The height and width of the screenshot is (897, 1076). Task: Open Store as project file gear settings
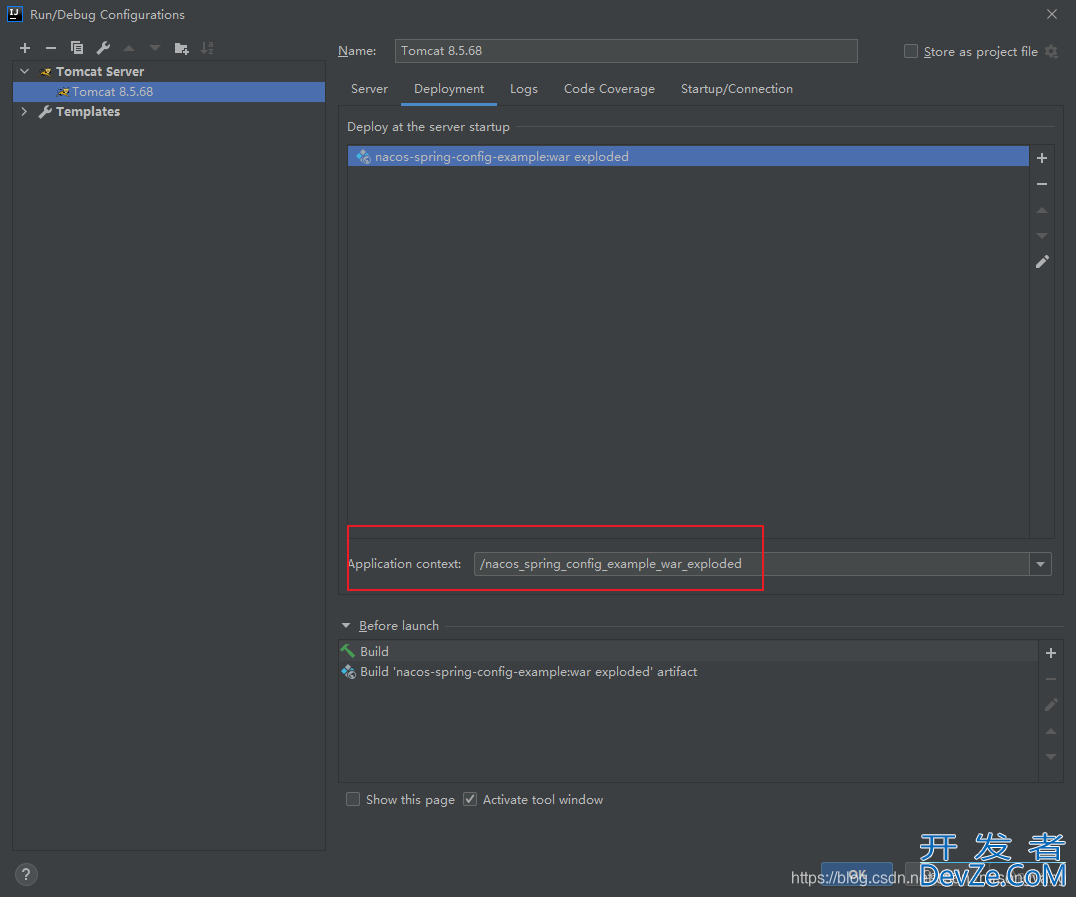(1051, 51)
